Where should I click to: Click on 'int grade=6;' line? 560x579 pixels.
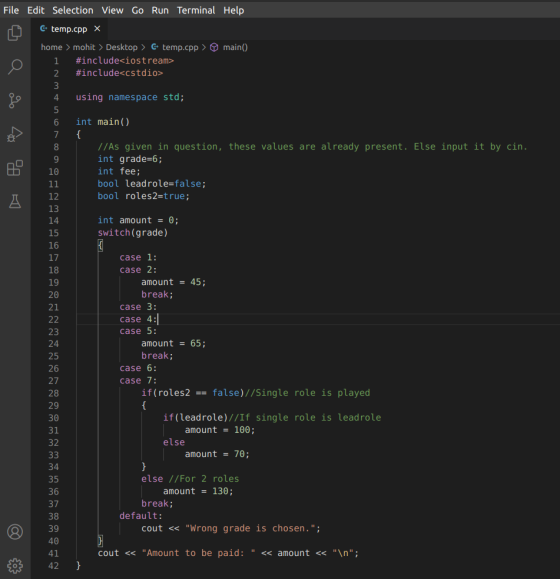pyautogui.click(x=130, y=159)
